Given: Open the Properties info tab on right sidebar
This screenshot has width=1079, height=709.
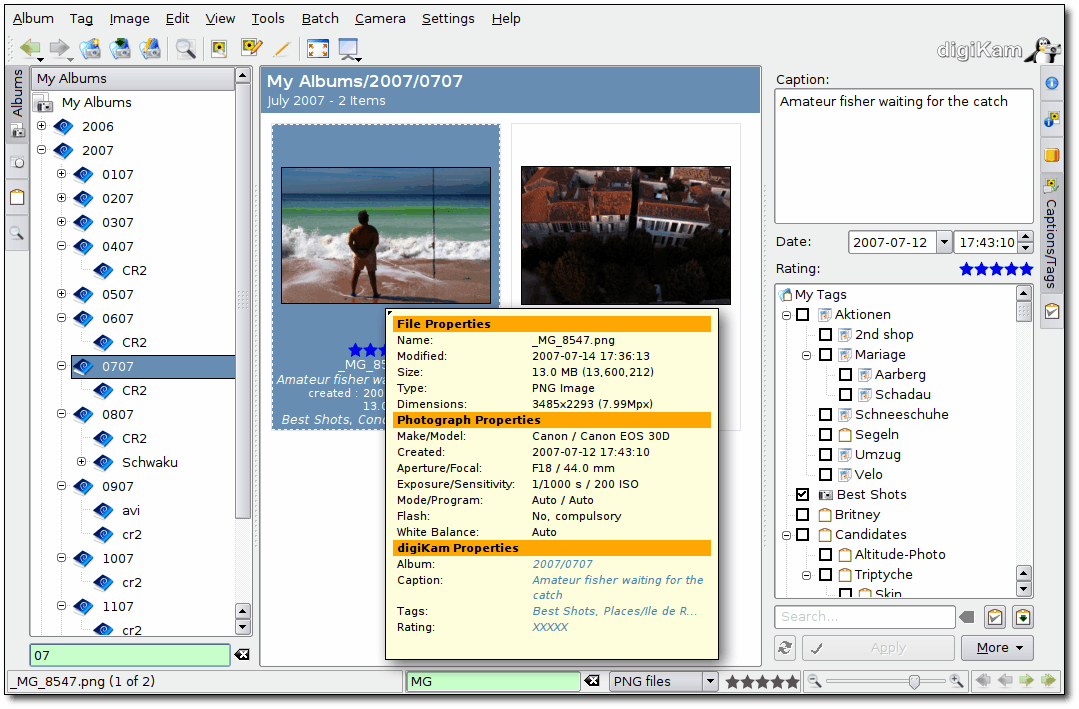Looking at the screenshot, I should coord(1051,83).
